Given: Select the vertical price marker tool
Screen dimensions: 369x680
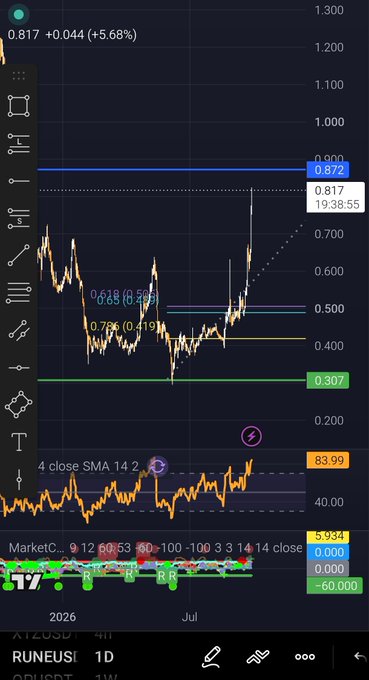Looking at the screenshot, I should click(19, 480).
